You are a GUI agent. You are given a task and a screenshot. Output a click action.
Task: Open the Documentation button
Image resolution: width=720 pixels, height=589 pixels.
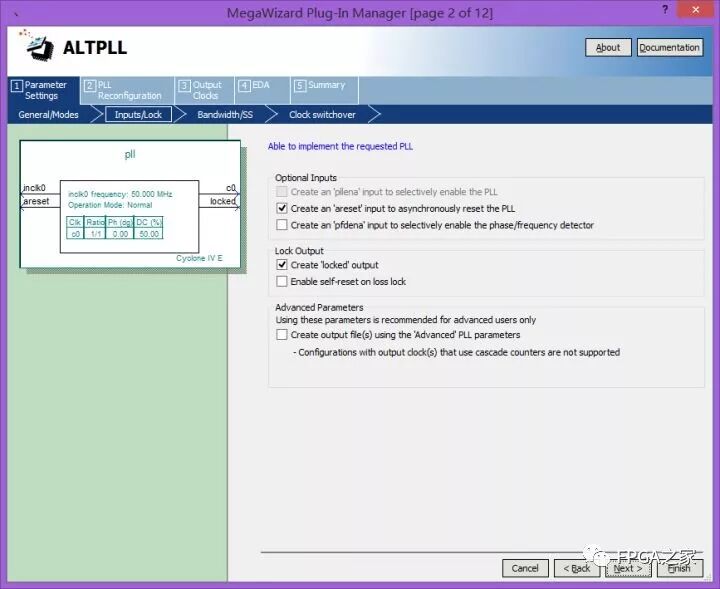[x=669, y=48]
